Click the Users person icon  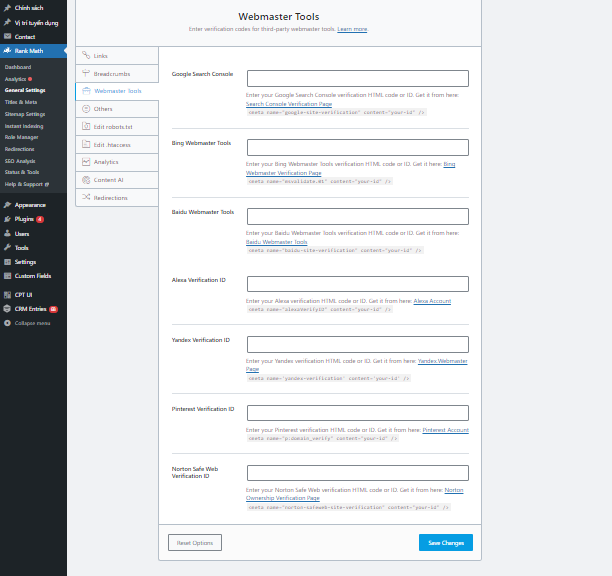tap(7, 233)
